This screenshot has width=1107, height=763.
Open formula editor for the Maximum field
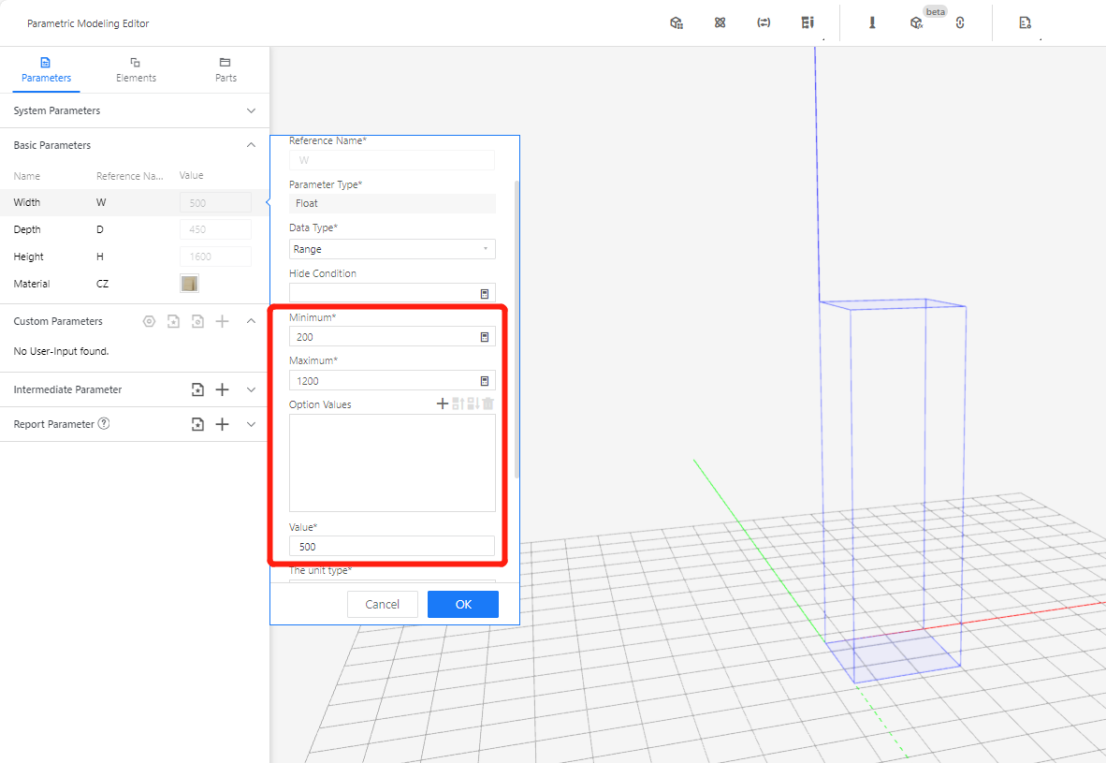tap(485, 381)
